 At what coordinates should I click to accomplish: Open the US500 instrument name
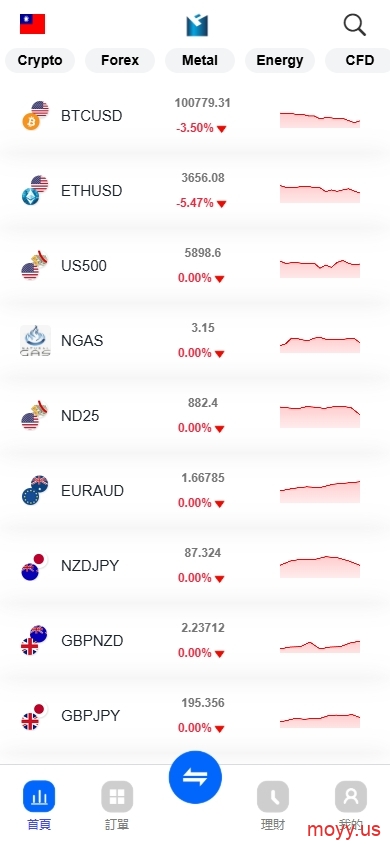[x=84, y=266]
